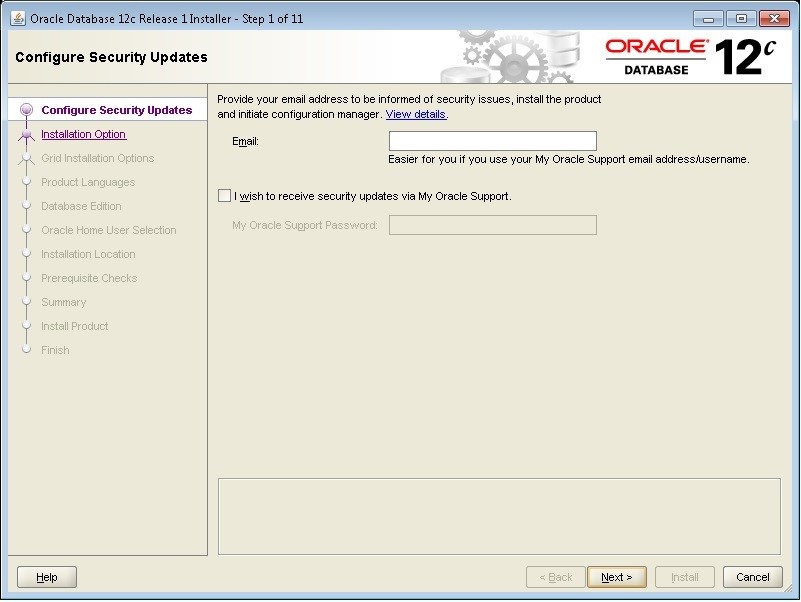This screenshot has width=801, height=602.
Task: Maximize the Oracle installer window
Action: click(741, 19)
